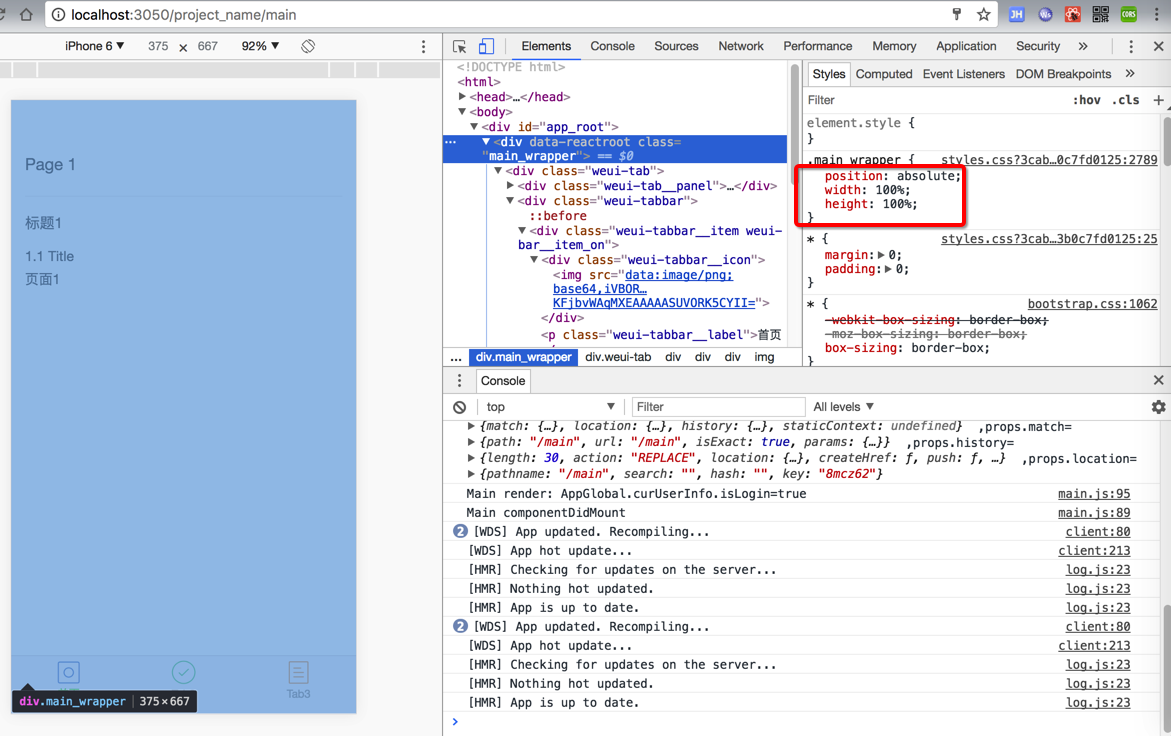Click the rotate device orientation icon

308,46
